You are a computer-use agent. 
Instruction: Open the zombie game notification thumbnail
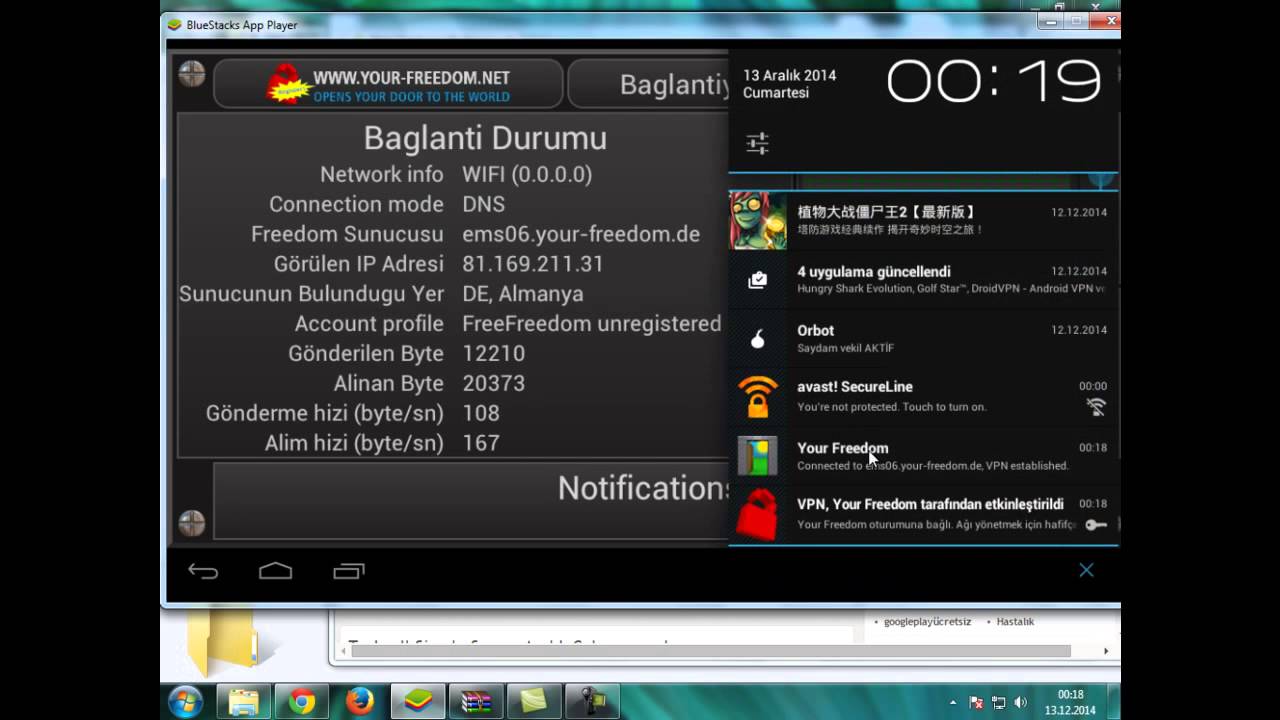pyautogui.click(x=758, y=220)
